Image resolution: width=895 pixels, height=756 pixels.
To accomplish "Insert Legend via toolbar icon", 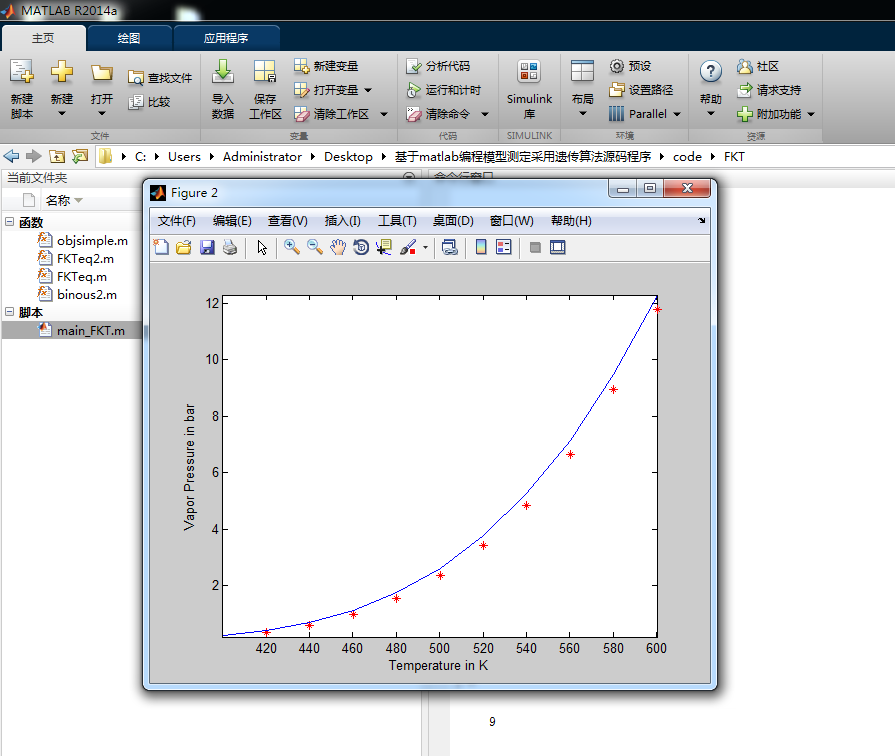I will tap(504, 247).
